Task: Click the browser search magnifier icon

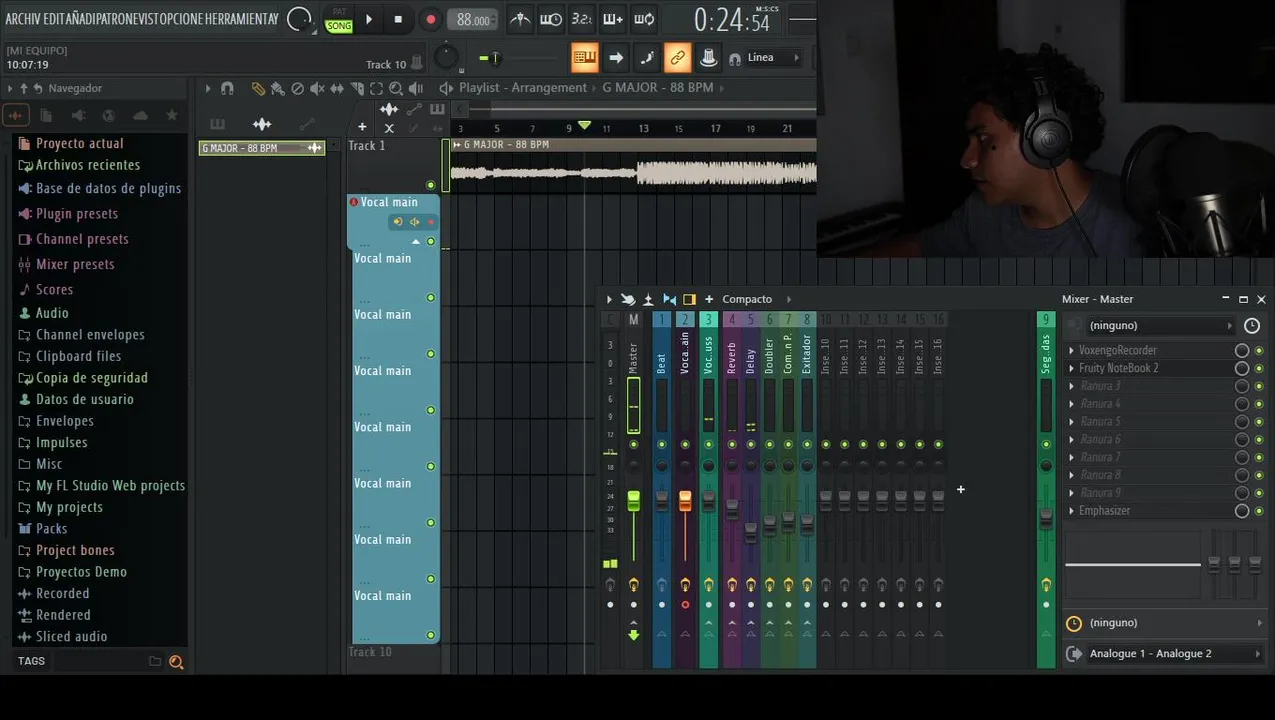Action: point(176,661)
